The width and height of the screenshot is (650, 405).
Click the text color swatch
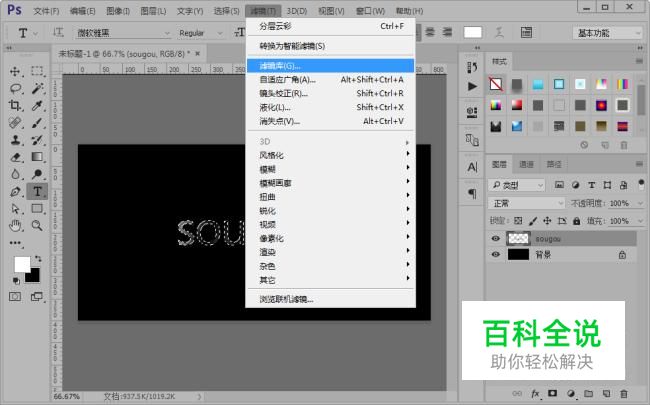coord(473,32)
